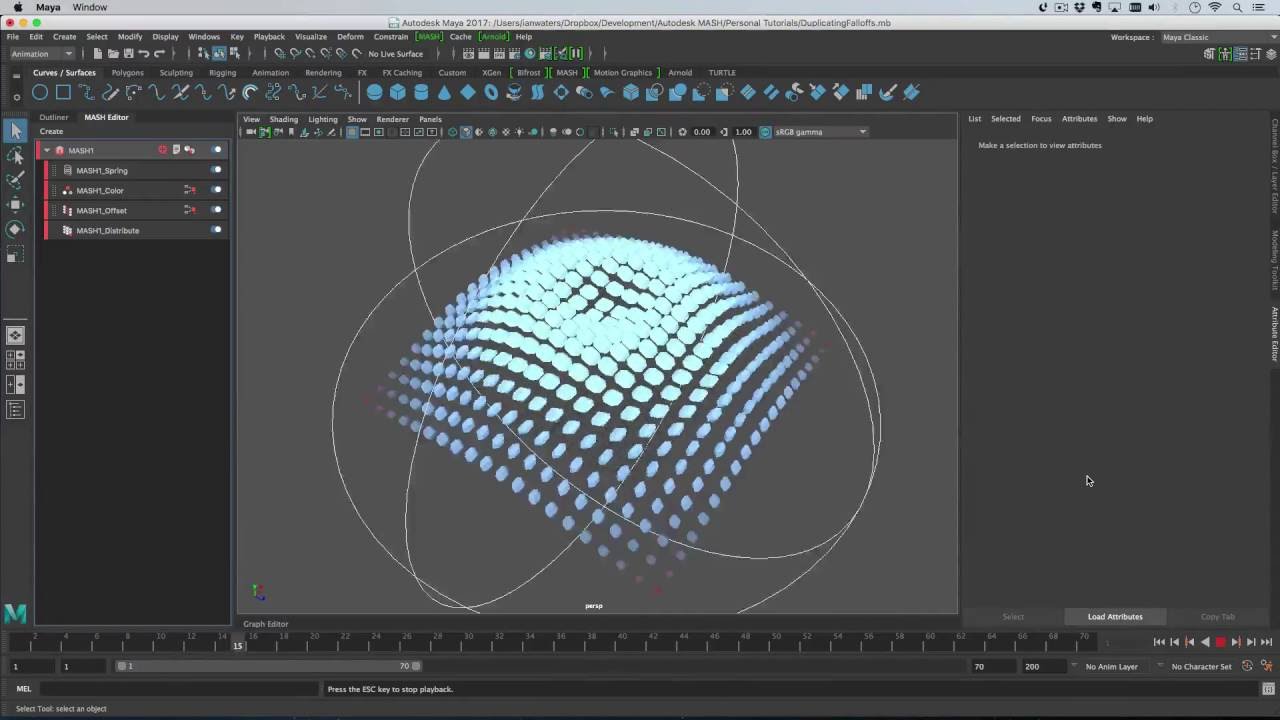Activate the Move tool in toolbox
This screenshot has width=1280, height=720.
15,205
